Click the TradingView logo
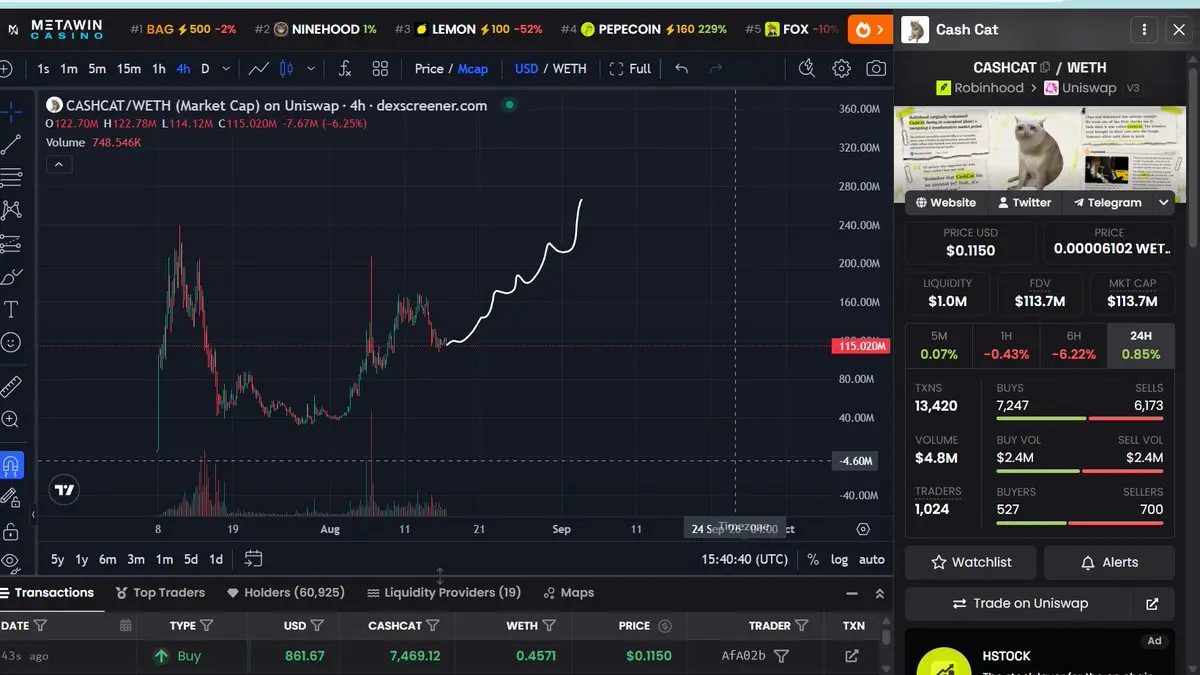This screenshot has height=675, width=1200. 65,490
